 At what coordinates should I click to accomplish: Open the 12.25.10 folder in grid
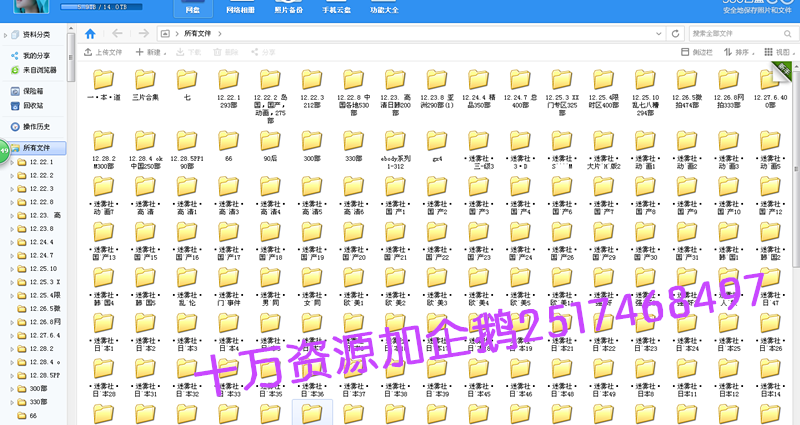(645, 92)
